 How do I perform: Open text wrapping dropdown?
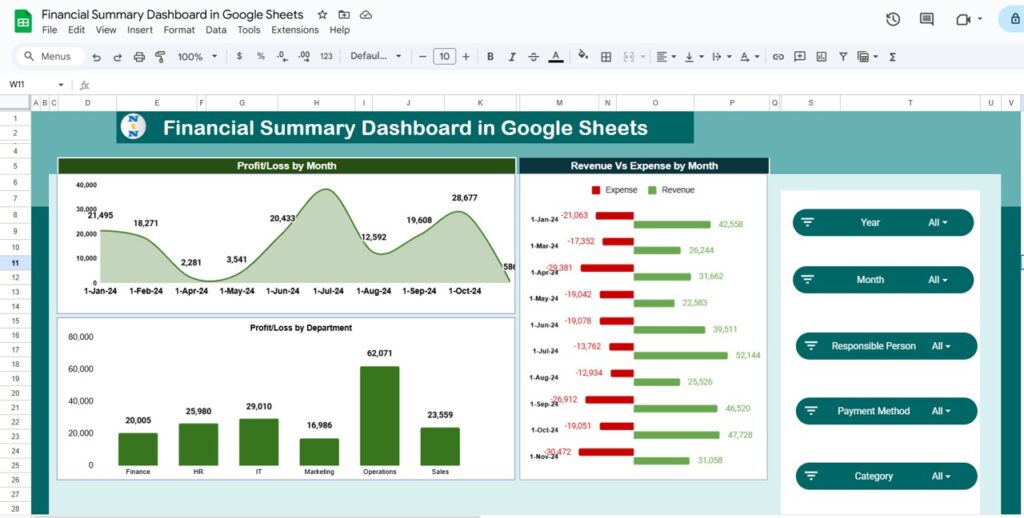721,57
